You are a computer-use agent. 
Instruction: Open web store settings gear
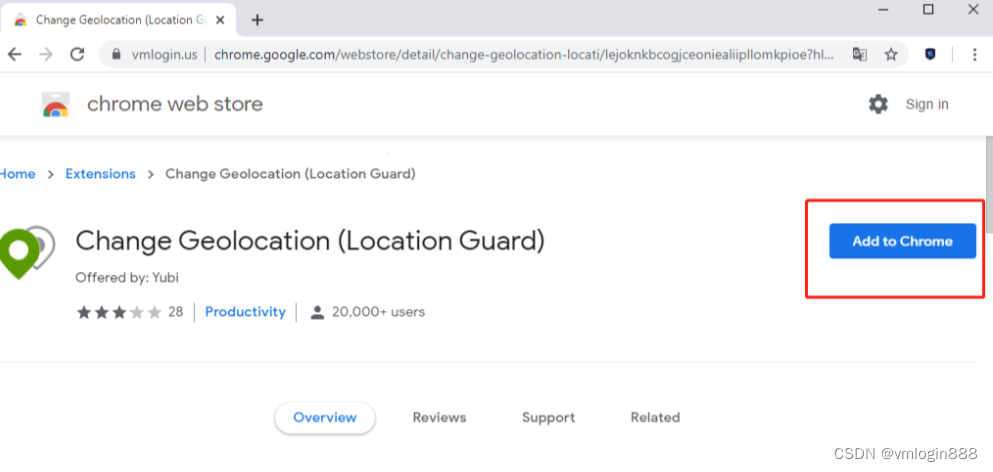[878, 104]
